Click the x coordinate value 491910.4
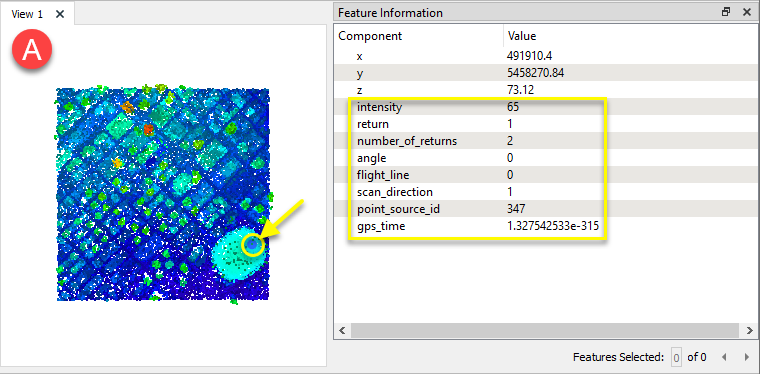 [x=529, y=56]
